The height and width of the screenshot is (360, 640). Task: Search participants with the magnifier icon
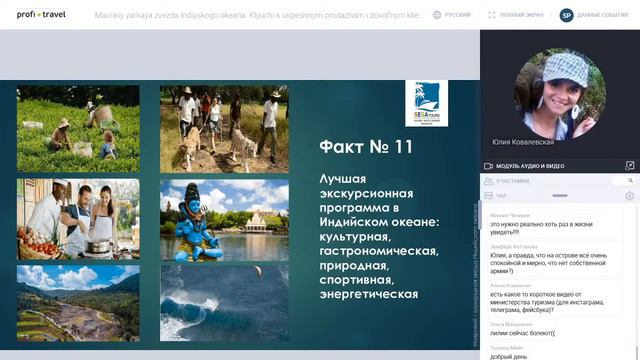click(631, 180)
